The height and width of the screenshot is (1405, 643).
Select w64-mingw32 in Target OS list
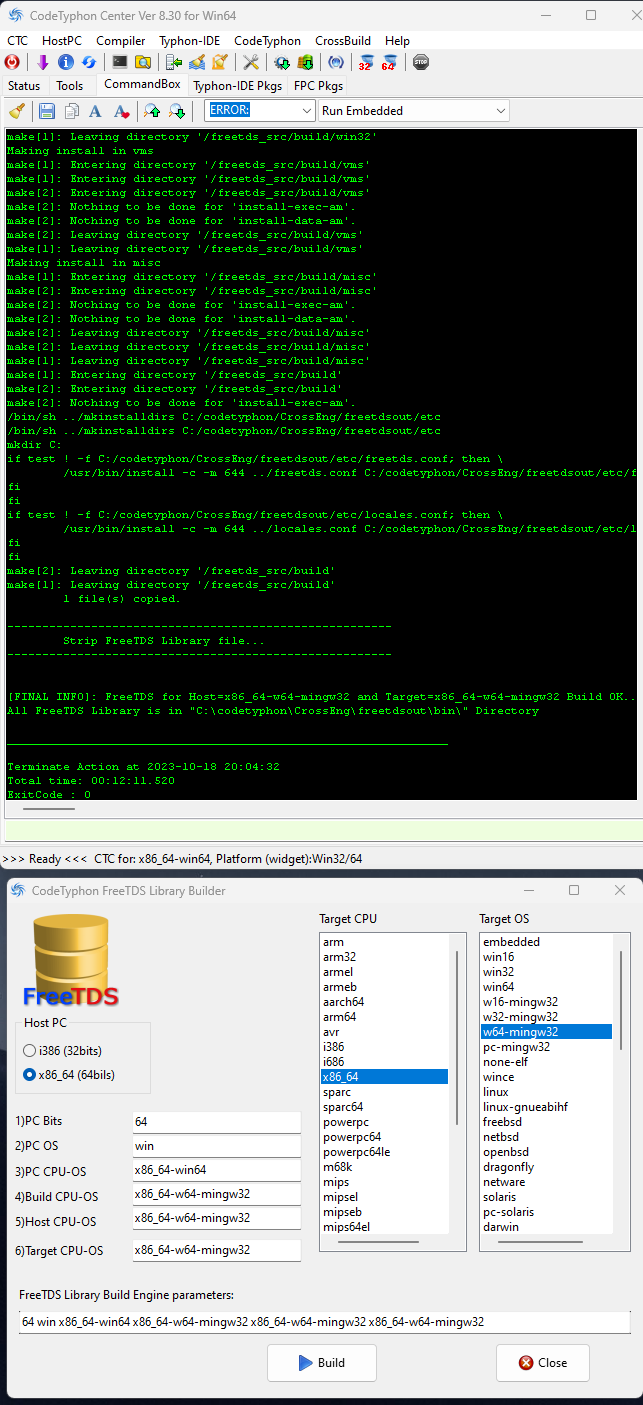546,1032
